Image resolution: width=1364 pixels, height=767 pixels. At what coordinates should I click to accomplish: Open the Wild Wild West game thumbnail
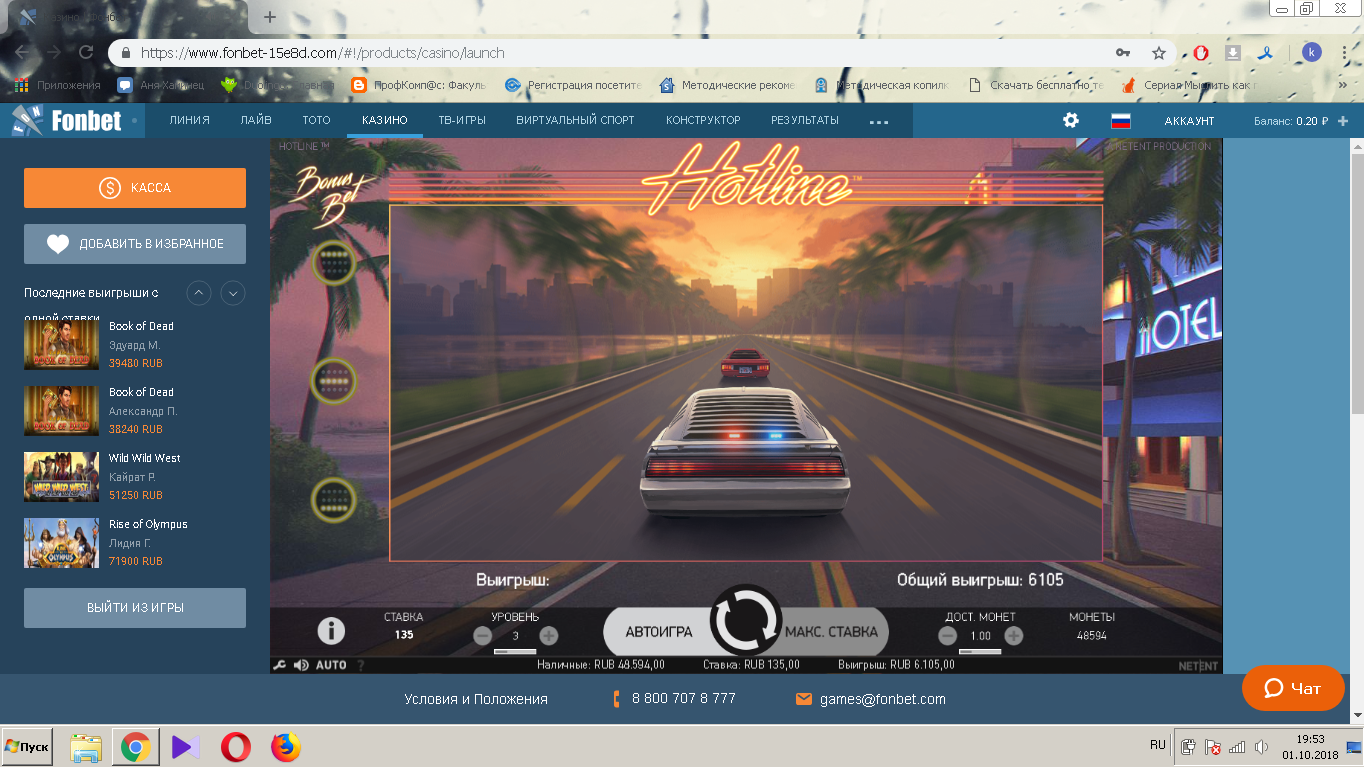(x=62, y=477)
